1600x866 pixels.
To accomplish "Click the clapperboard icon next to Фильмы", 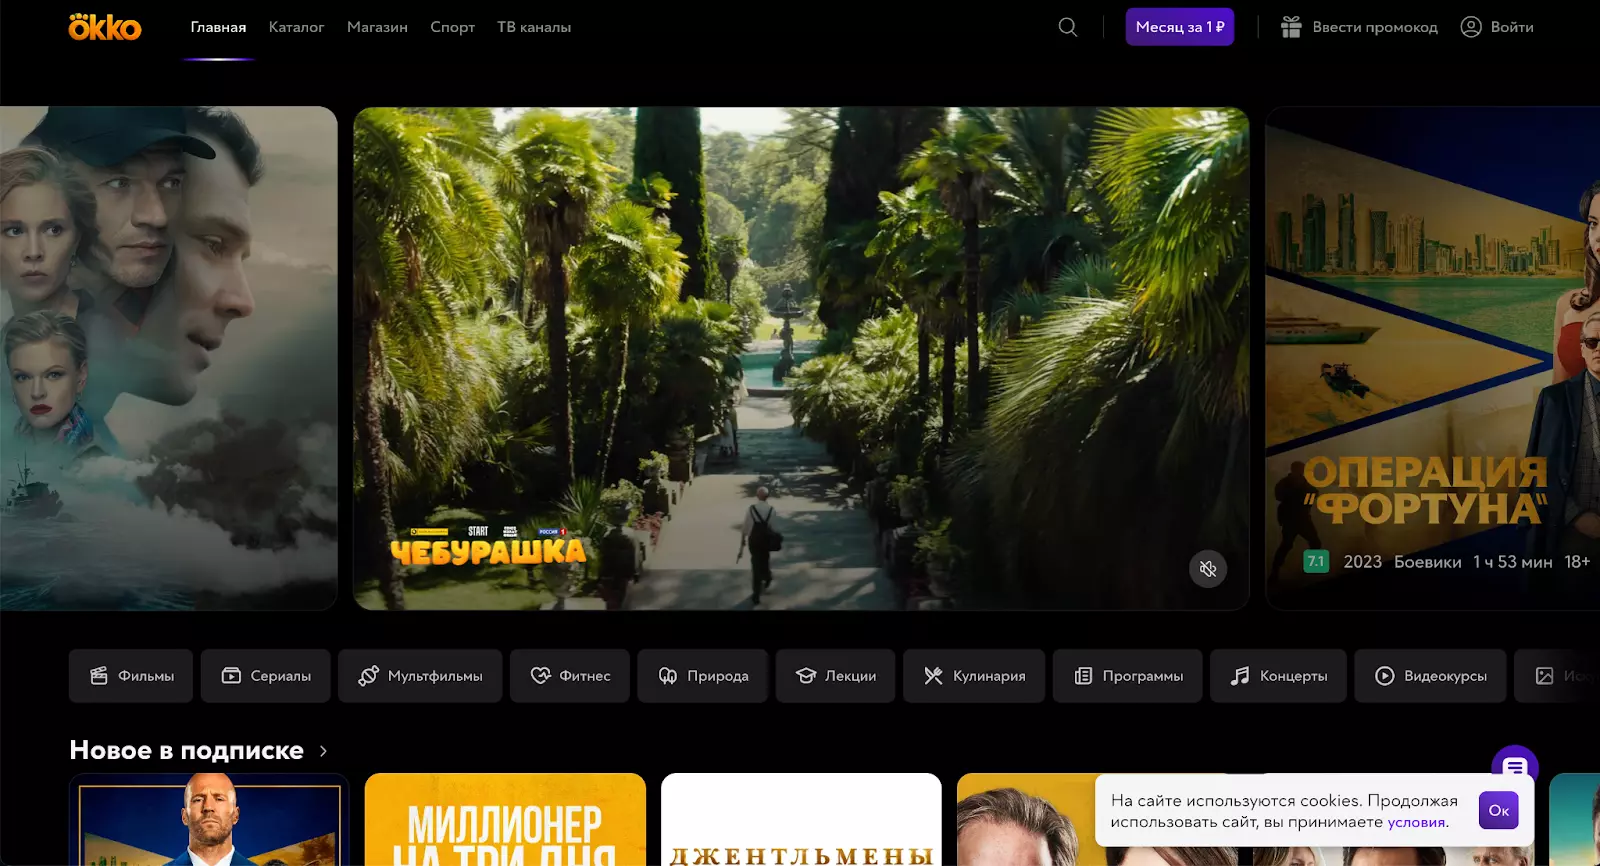I will tap(99, 676).
